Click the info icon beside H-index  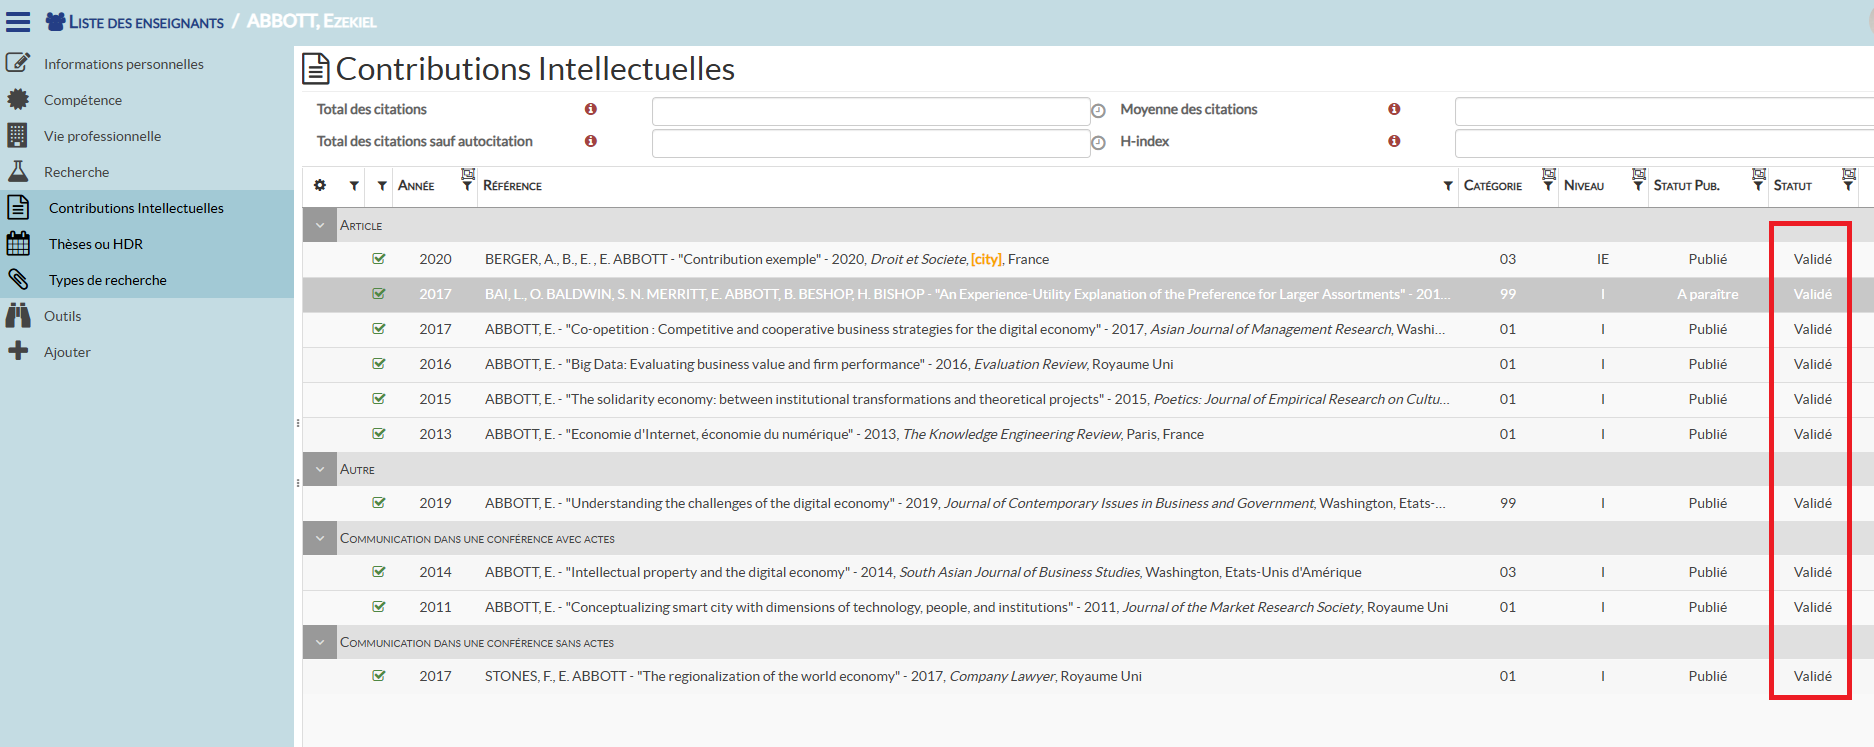pos(1394,141)
